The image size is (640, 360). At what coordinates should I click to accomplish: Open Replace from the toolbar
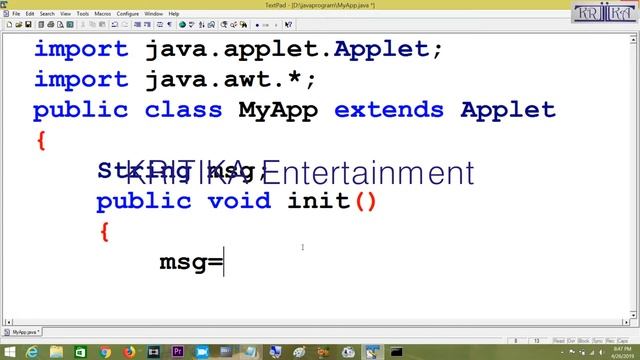click(x=233, y=24)
